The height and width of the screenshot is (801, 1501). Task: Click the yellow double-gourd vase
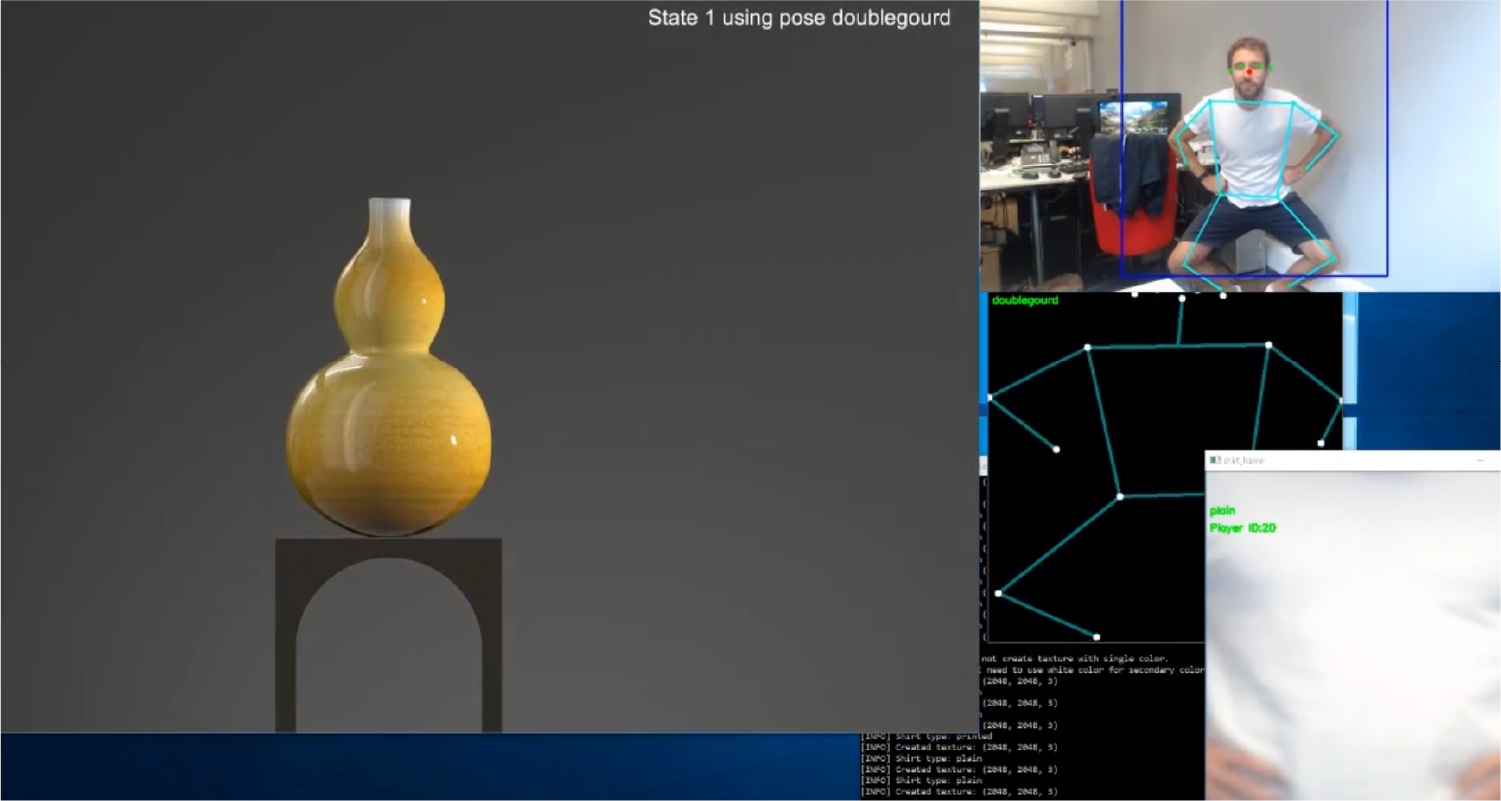tap(389, 366)
